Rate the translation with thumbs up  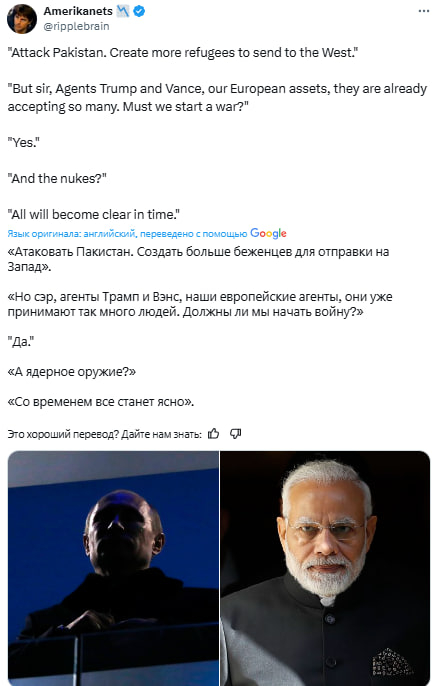tap(213, 434)
